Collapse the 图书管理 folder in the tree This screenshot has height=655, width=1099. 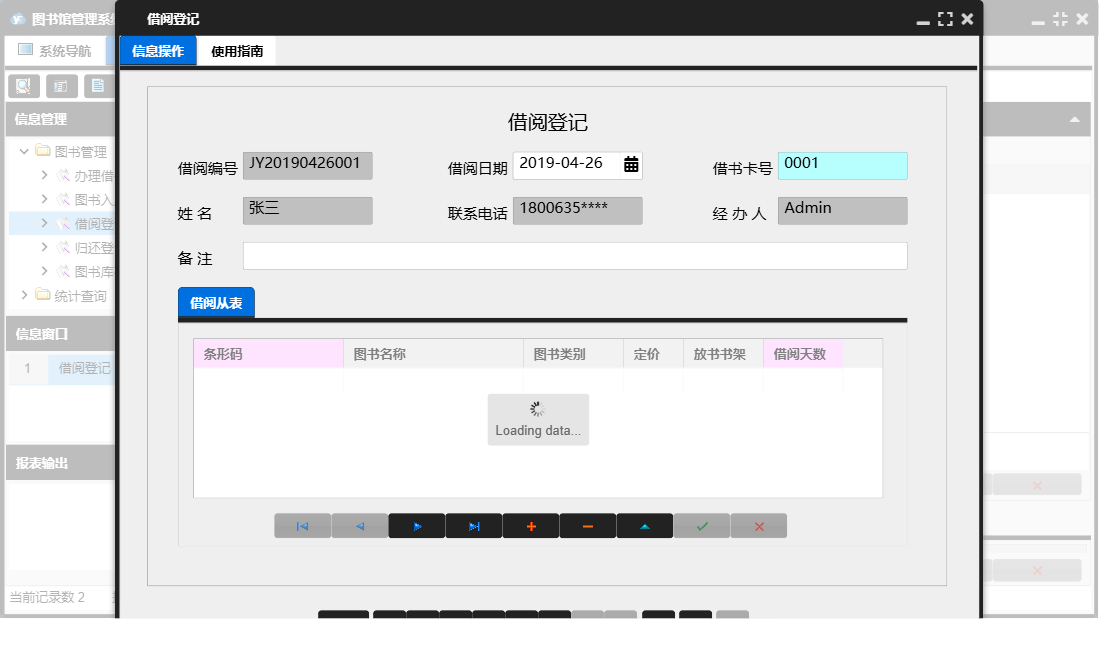pos(22,151)
